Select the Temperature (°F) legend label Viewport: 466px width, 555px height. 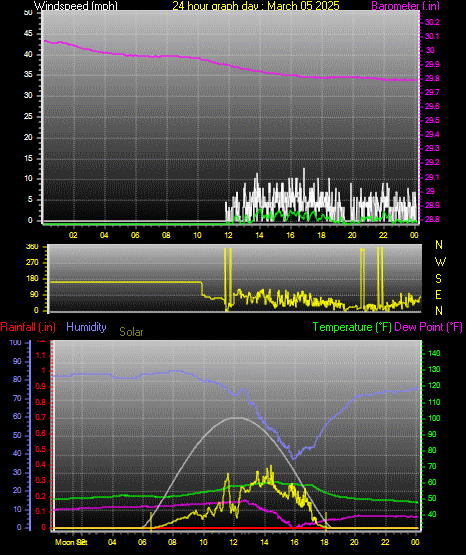[x=352, y=327]
